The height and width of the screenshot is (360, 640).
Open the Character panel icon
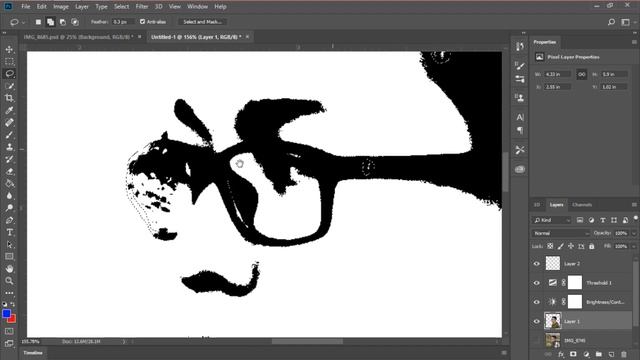tap(520, 117)
